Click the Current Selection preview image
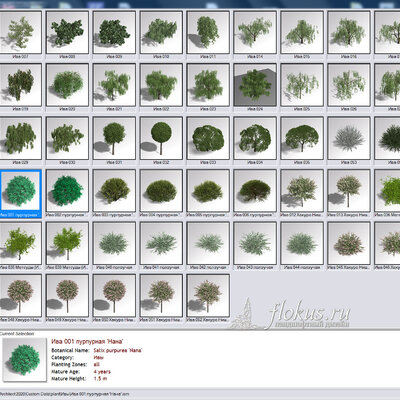 (x=24, y=360)
